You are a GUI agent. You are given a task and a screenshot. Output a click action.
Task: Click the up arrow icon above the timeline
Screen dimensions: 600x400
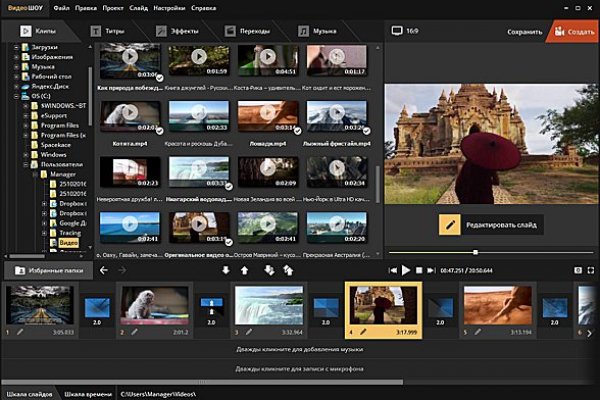[x=245, y=270]
